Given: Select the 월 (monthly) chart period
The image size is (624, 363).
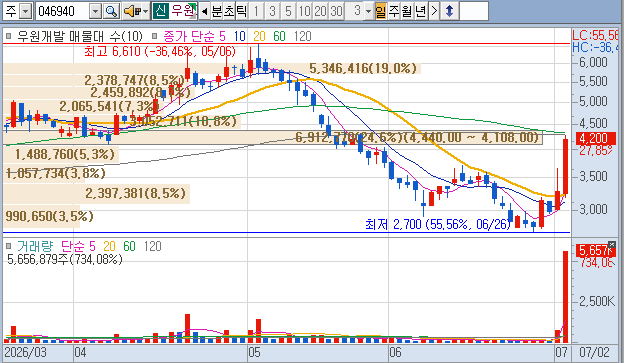Looking at the screenshot, I should tap(407, 11).
